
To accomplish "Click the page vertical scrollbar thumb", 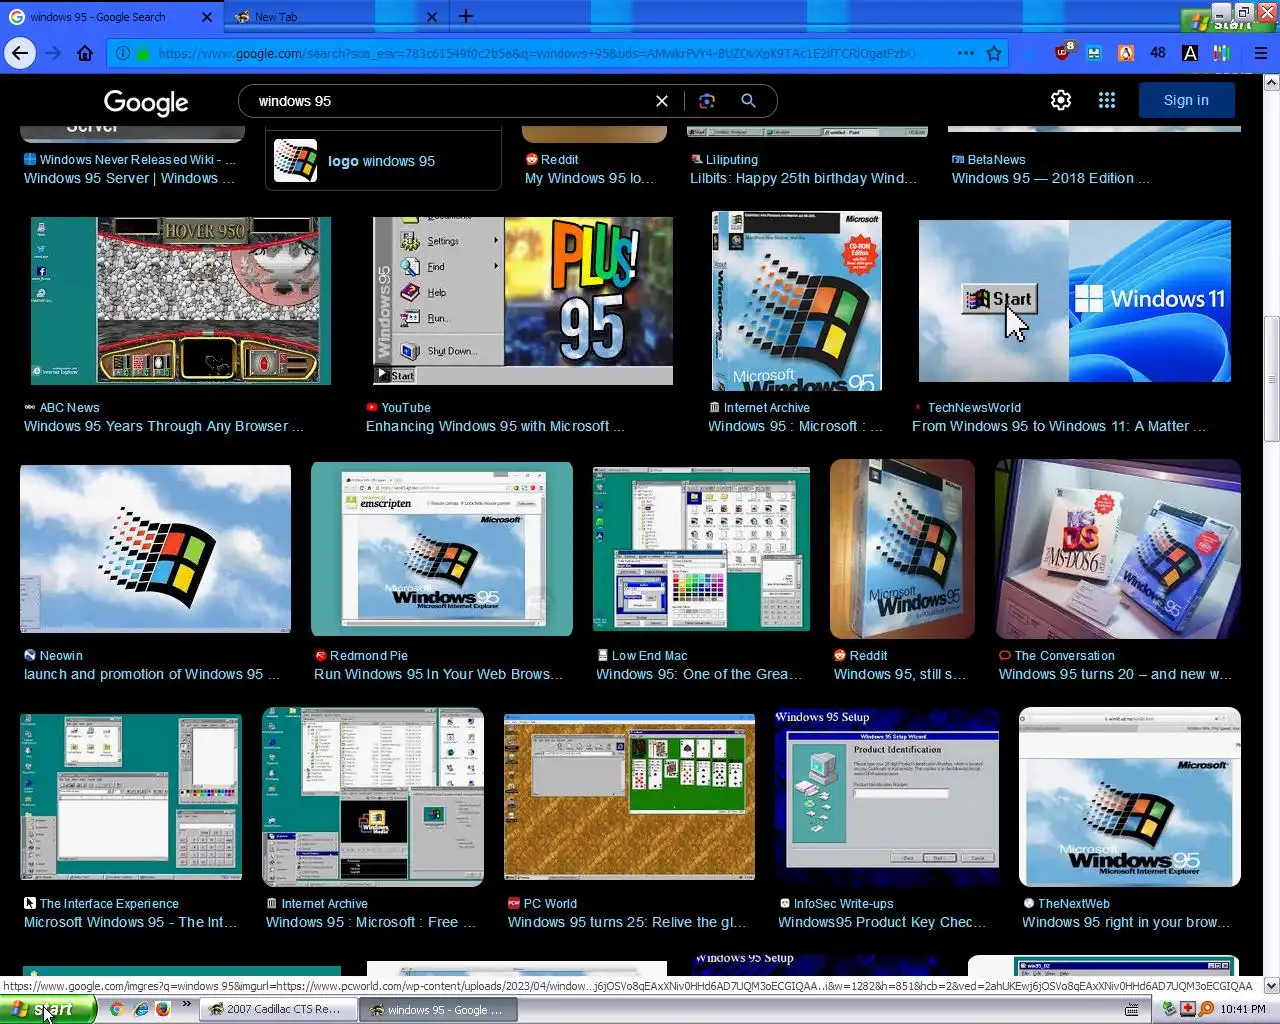I will click(1271, 378).
